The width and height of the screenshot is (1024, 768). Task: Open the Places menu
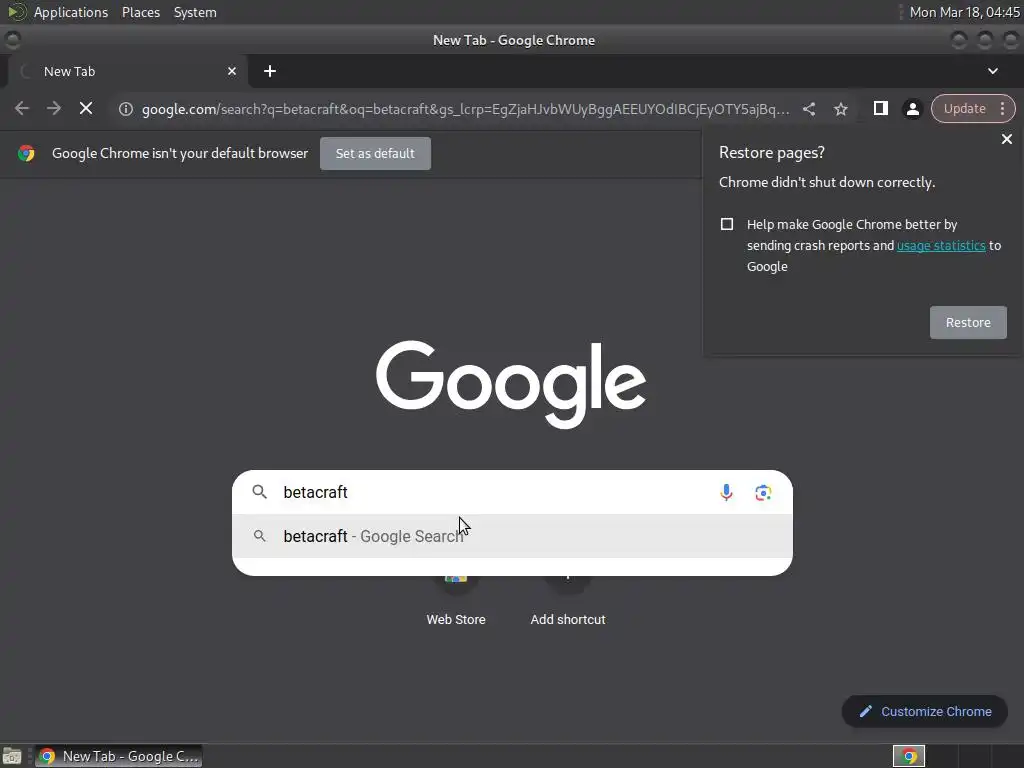[140, 12]
